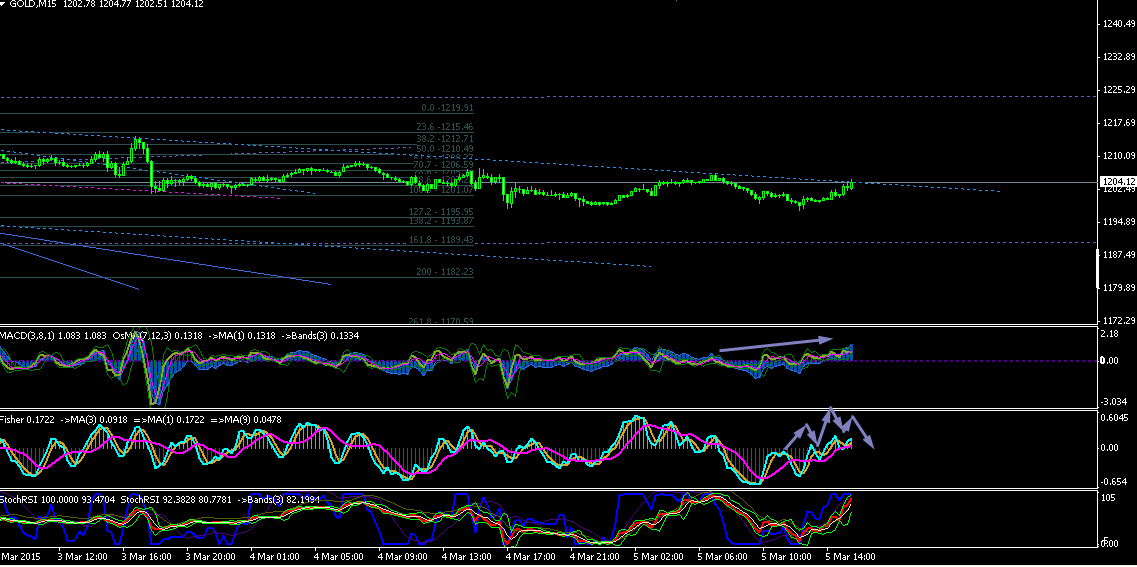Select the Fibonacci level 0.0 - 1219.91
The image size is (1137, 567).
pyautogui.click(x=447, y=108)
